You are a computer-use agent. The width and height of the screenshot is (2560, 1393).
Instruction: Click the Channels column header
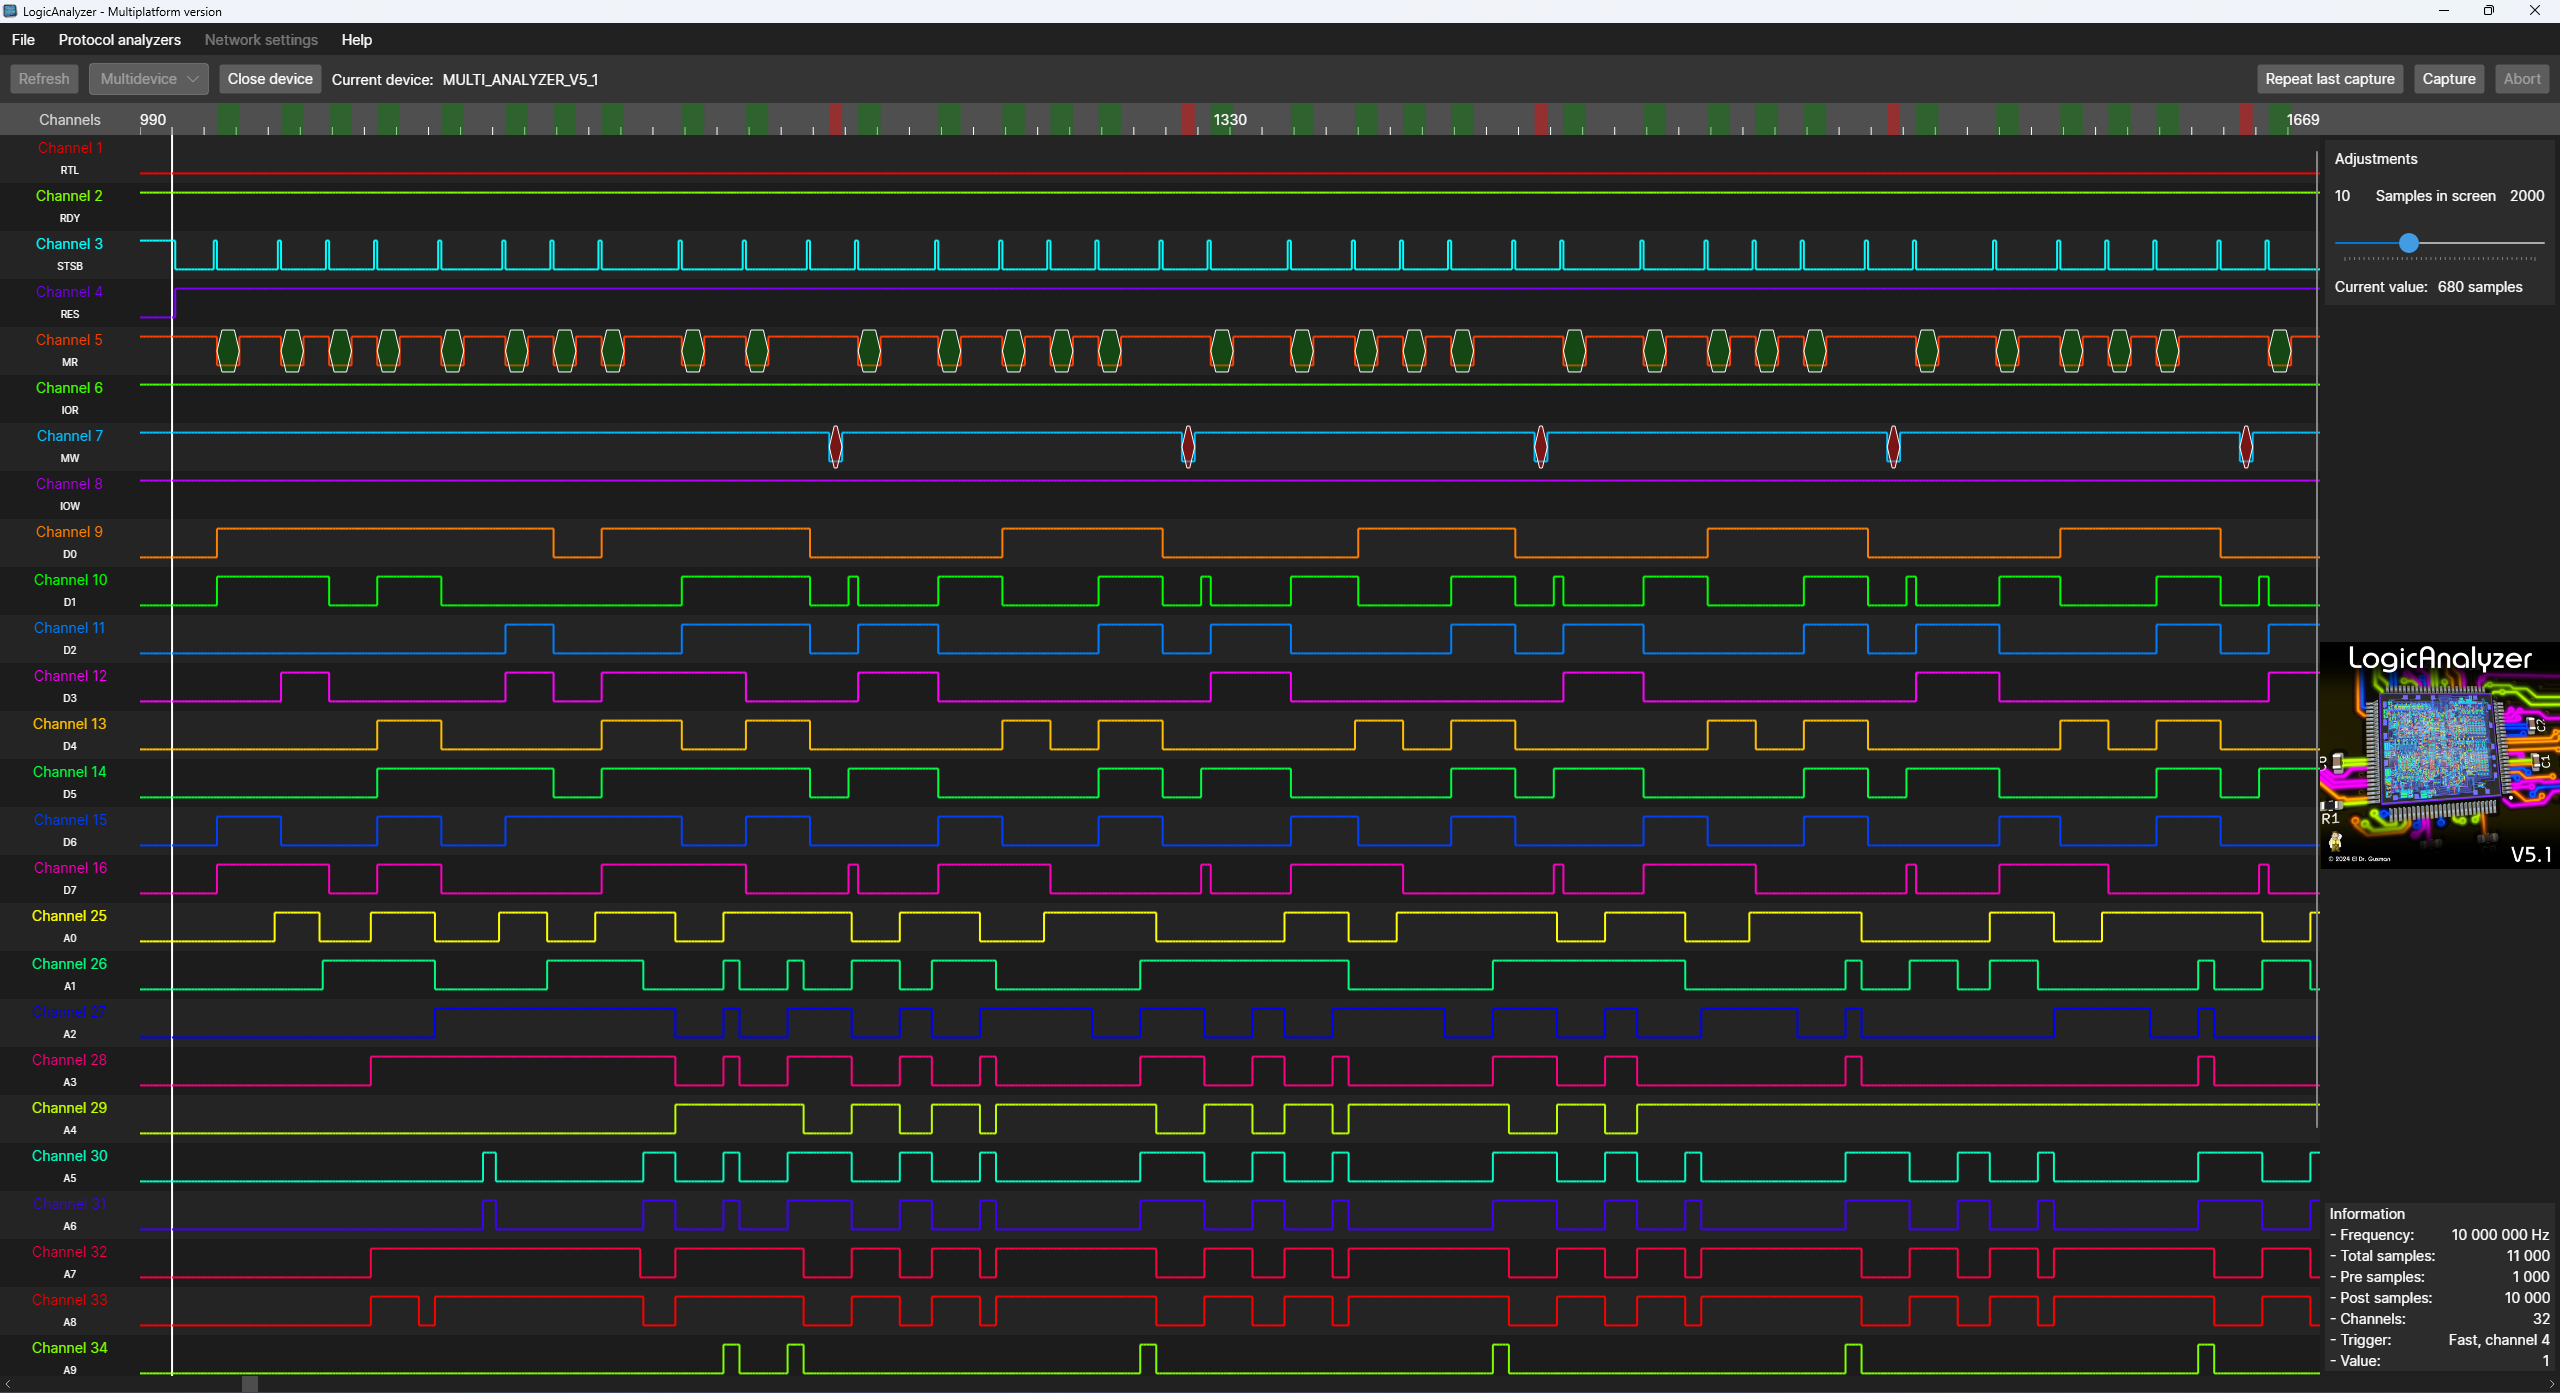click(70, 120)
